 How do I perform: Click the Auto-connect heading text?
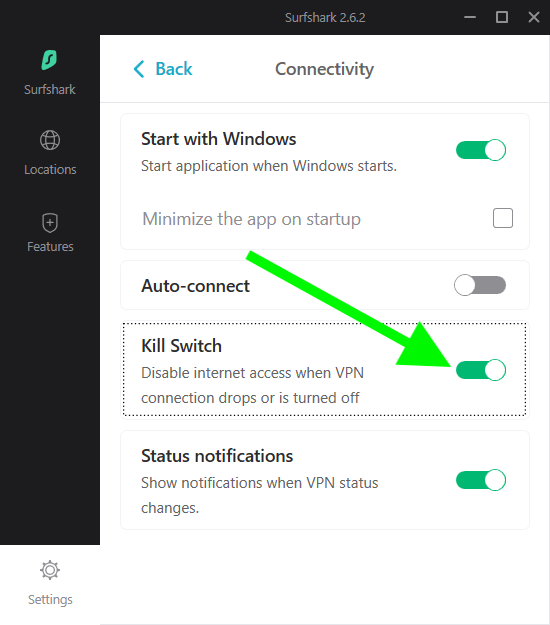click(x=196, y=286)
